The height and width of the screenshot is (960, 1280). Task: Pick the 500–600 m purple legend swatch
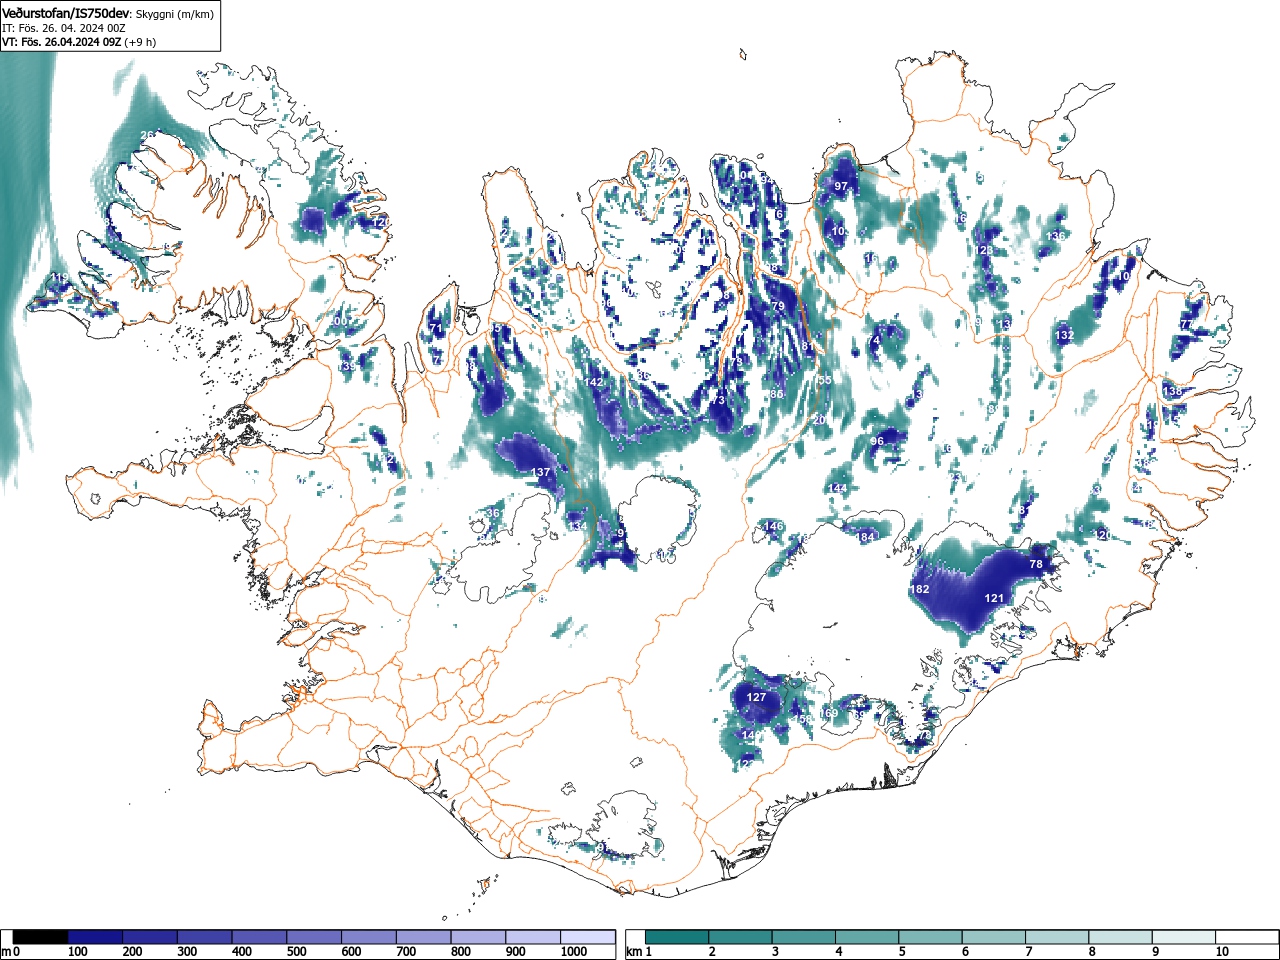tap(314, 937)
